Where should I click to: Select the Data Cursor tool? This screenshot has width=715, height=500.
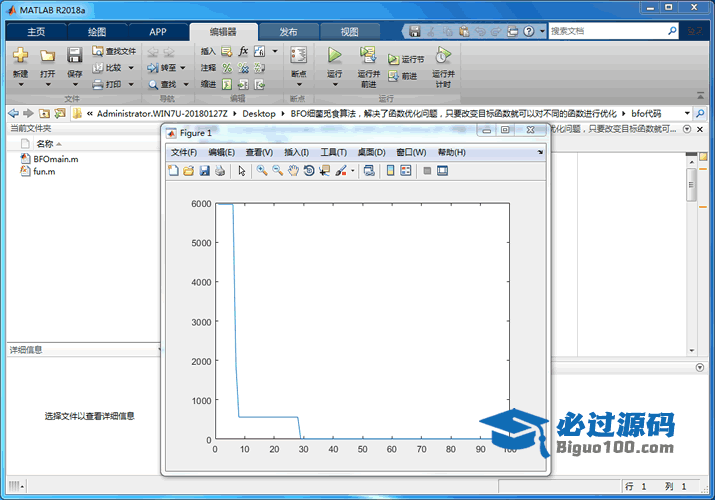point(325,171)
